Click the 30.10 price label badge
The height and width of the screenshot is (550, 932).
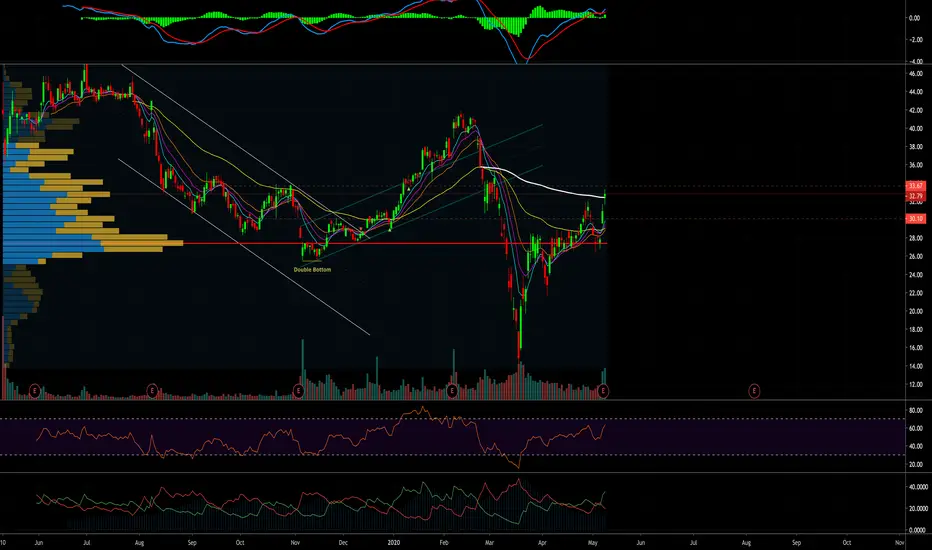click(915, 219)
